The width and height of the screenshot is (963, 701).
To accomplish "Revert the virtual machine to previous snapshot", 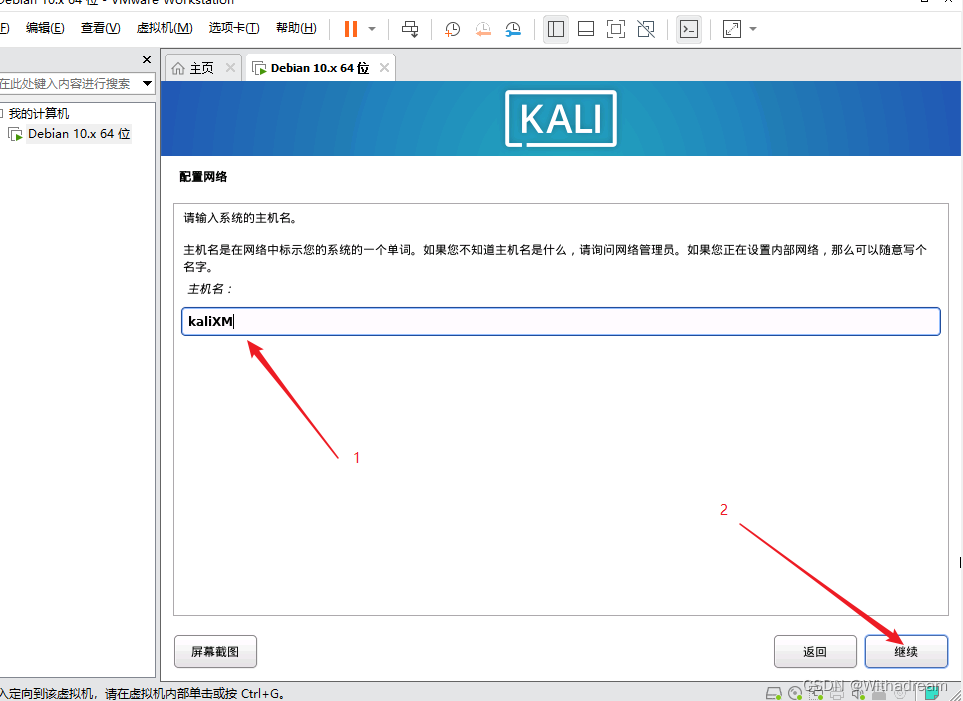I will pos(483,29).
